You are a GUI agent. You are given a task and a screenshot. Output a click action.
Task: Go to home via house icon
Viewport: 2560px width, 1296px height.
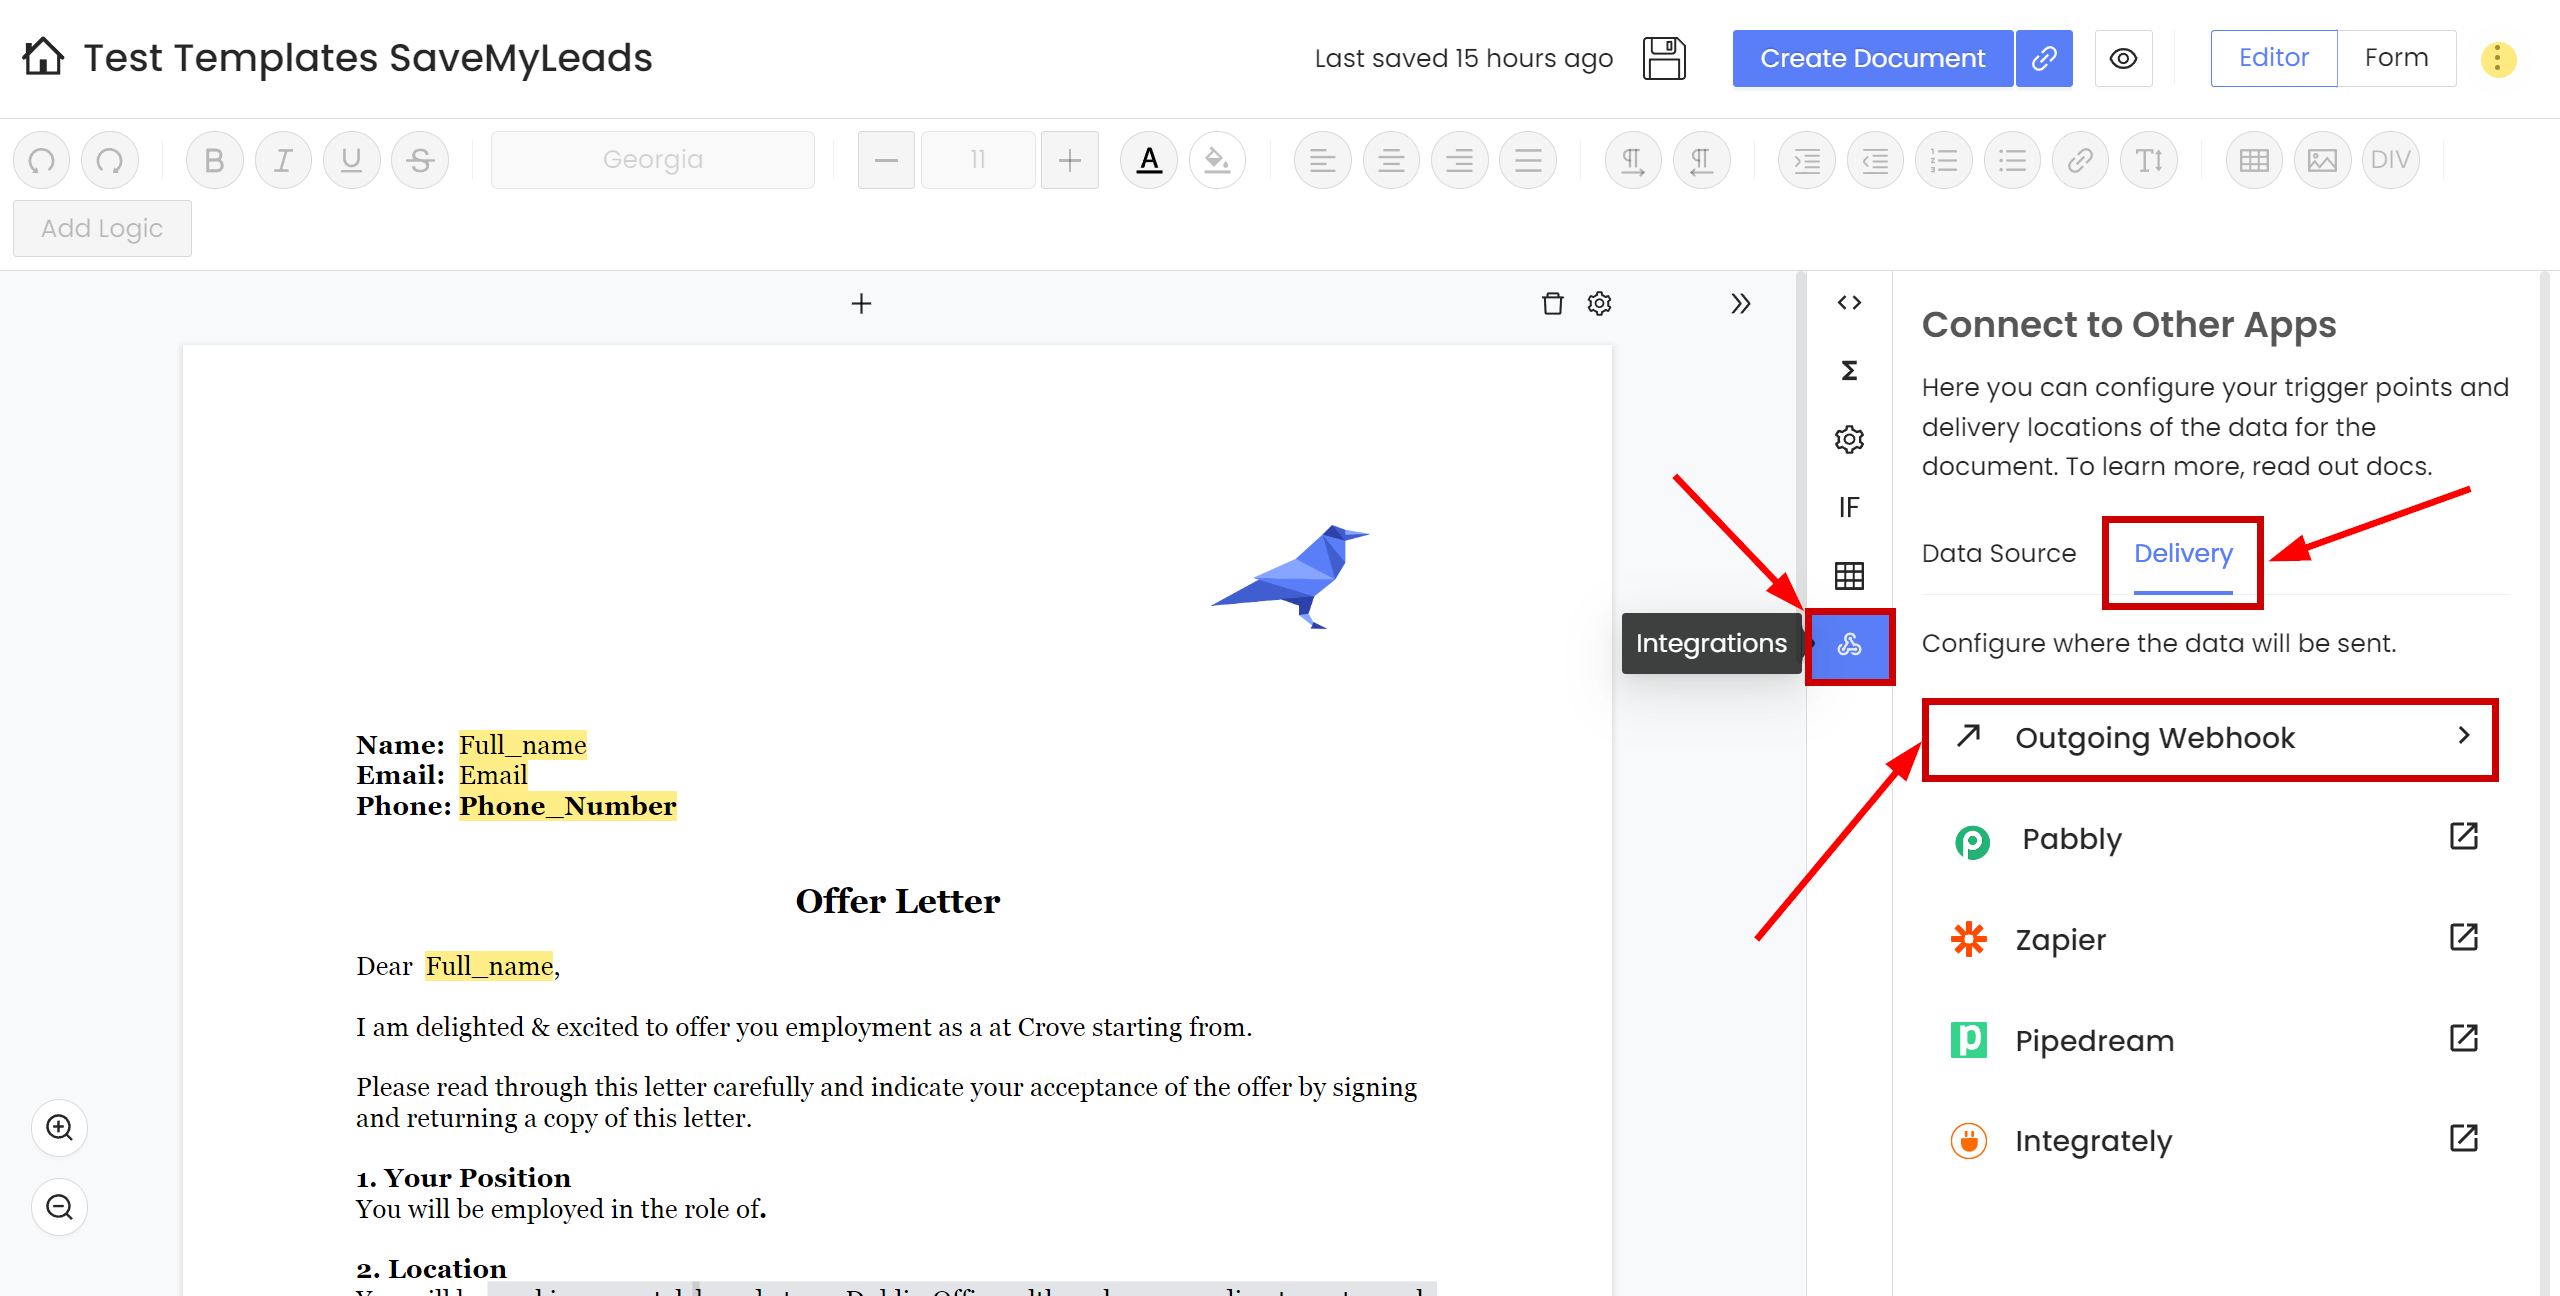(x=43, y=57)
